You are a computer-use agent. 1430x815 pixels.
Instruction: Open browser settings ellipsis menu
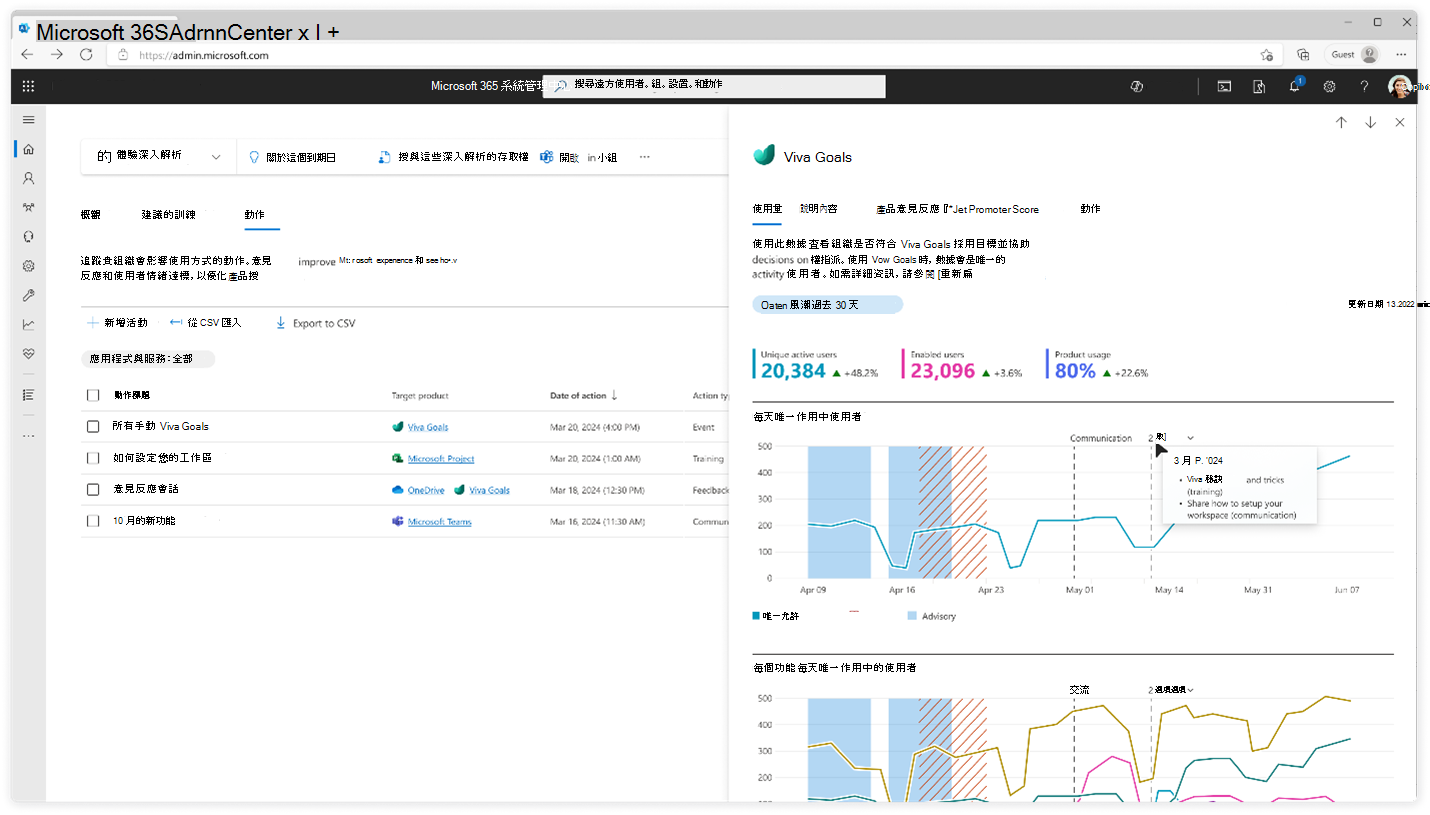(1400, 55)
